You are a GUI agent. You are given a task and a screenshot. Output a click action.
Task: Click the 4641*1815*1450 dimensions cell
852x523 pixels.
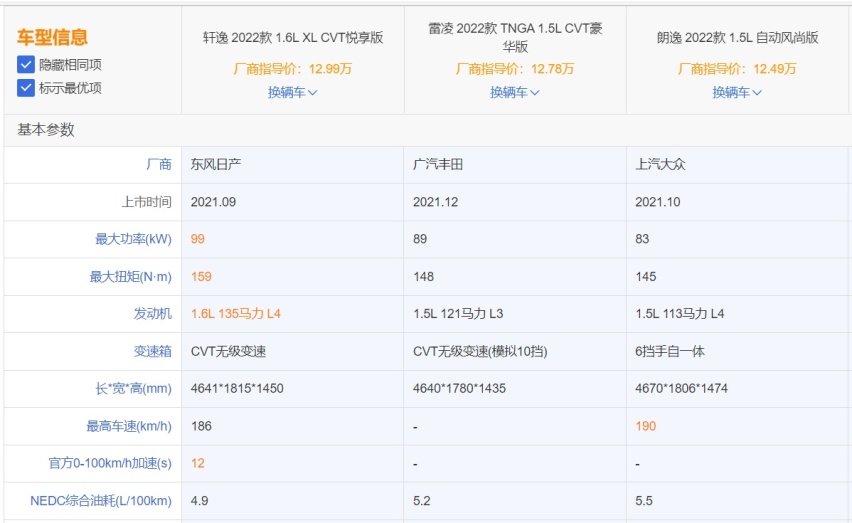click(237, 388)
